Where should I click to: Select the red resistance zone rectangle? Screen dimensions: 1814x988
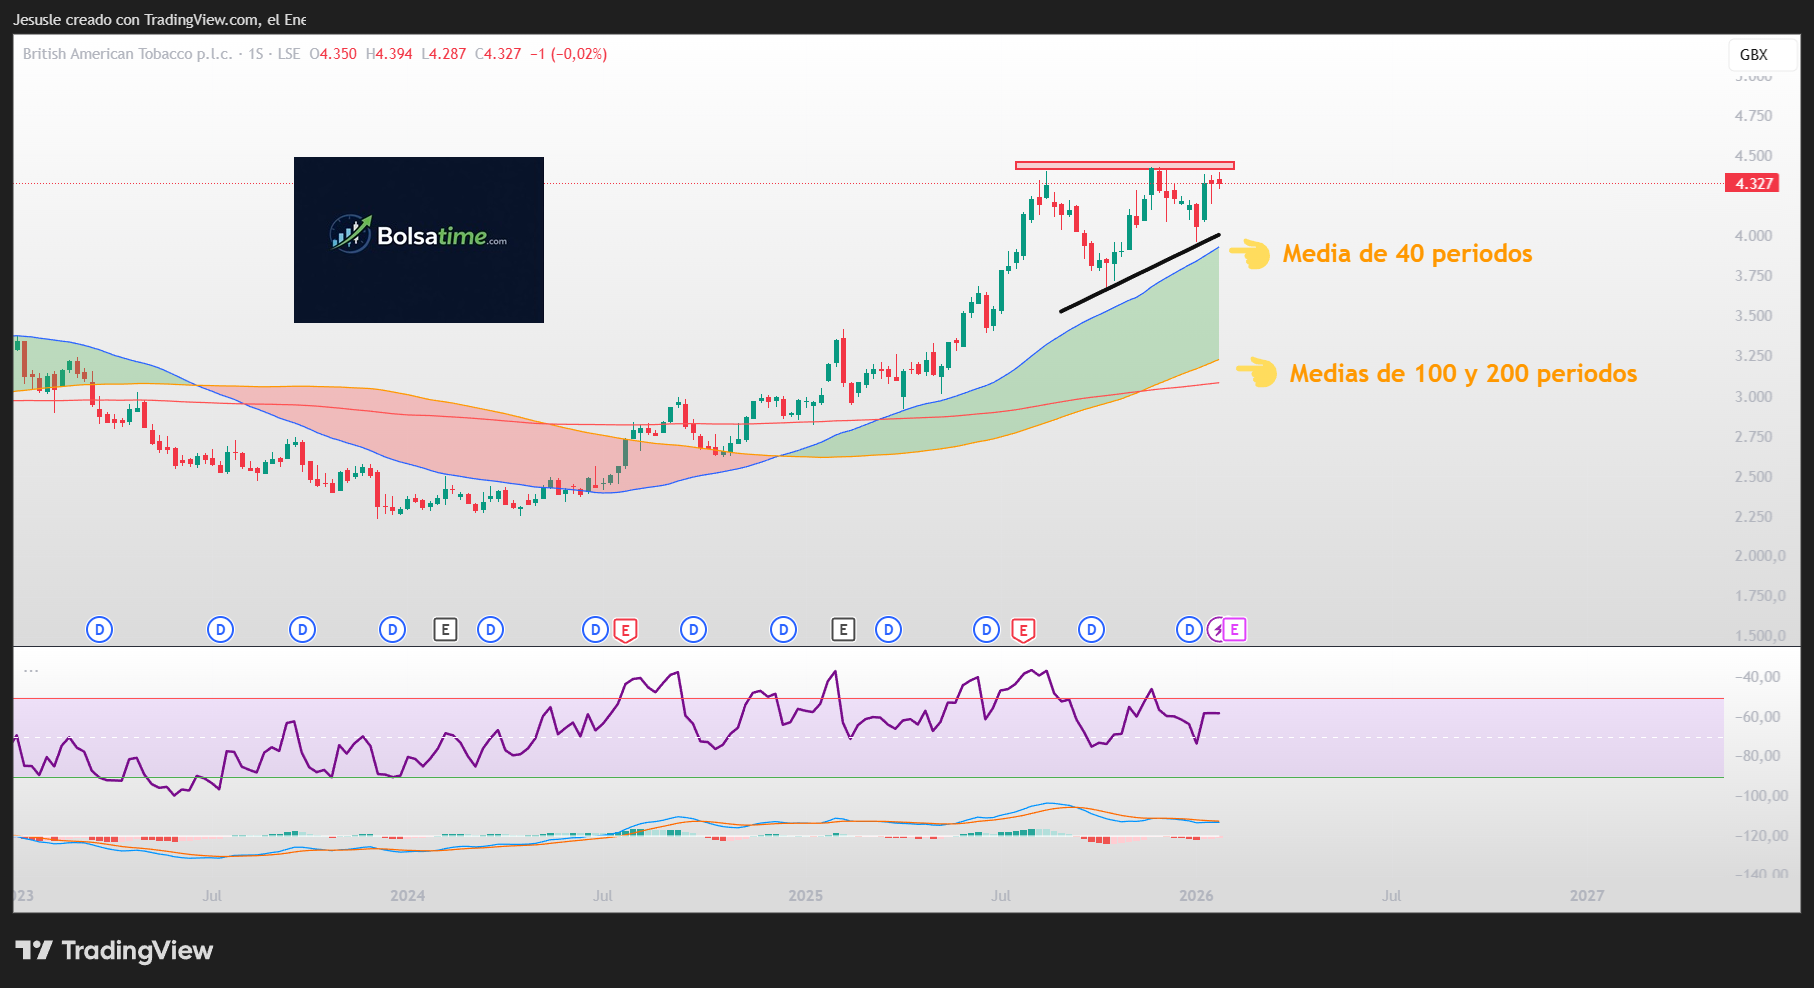1124,165
